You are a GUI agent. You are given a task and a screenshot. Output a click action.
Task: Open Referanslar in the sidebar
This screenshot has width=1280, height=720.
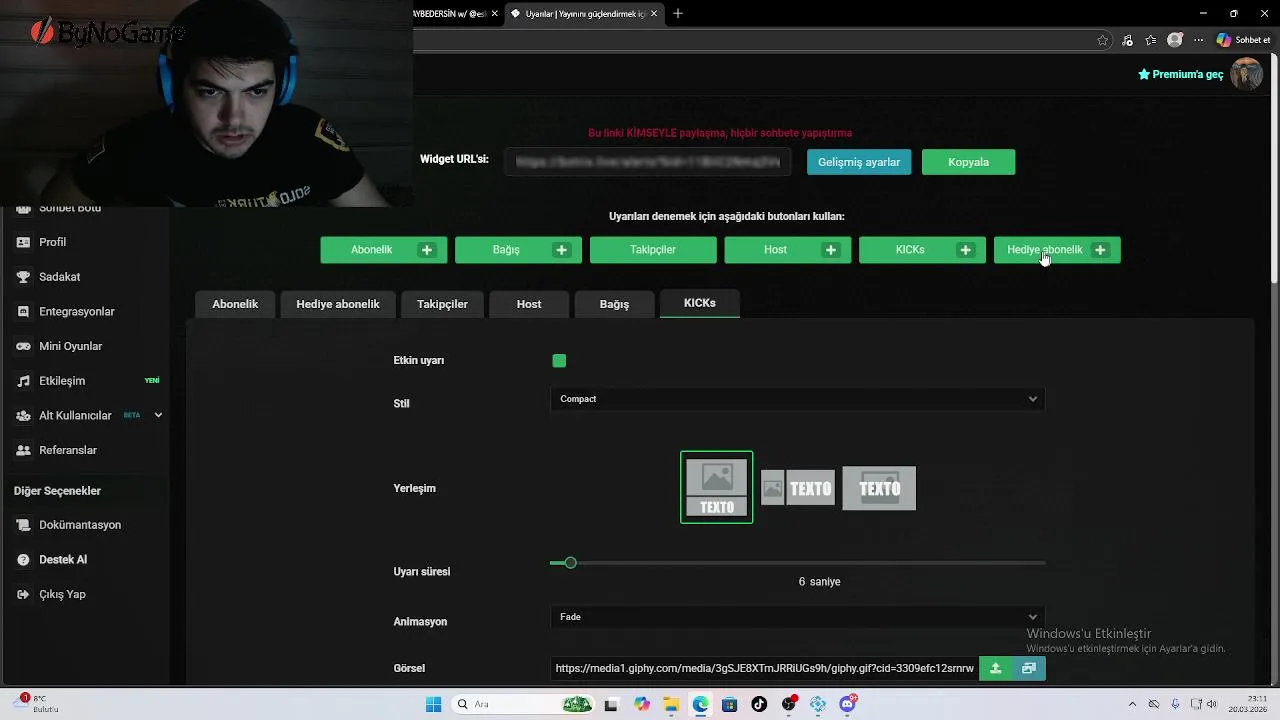[67, 450]
